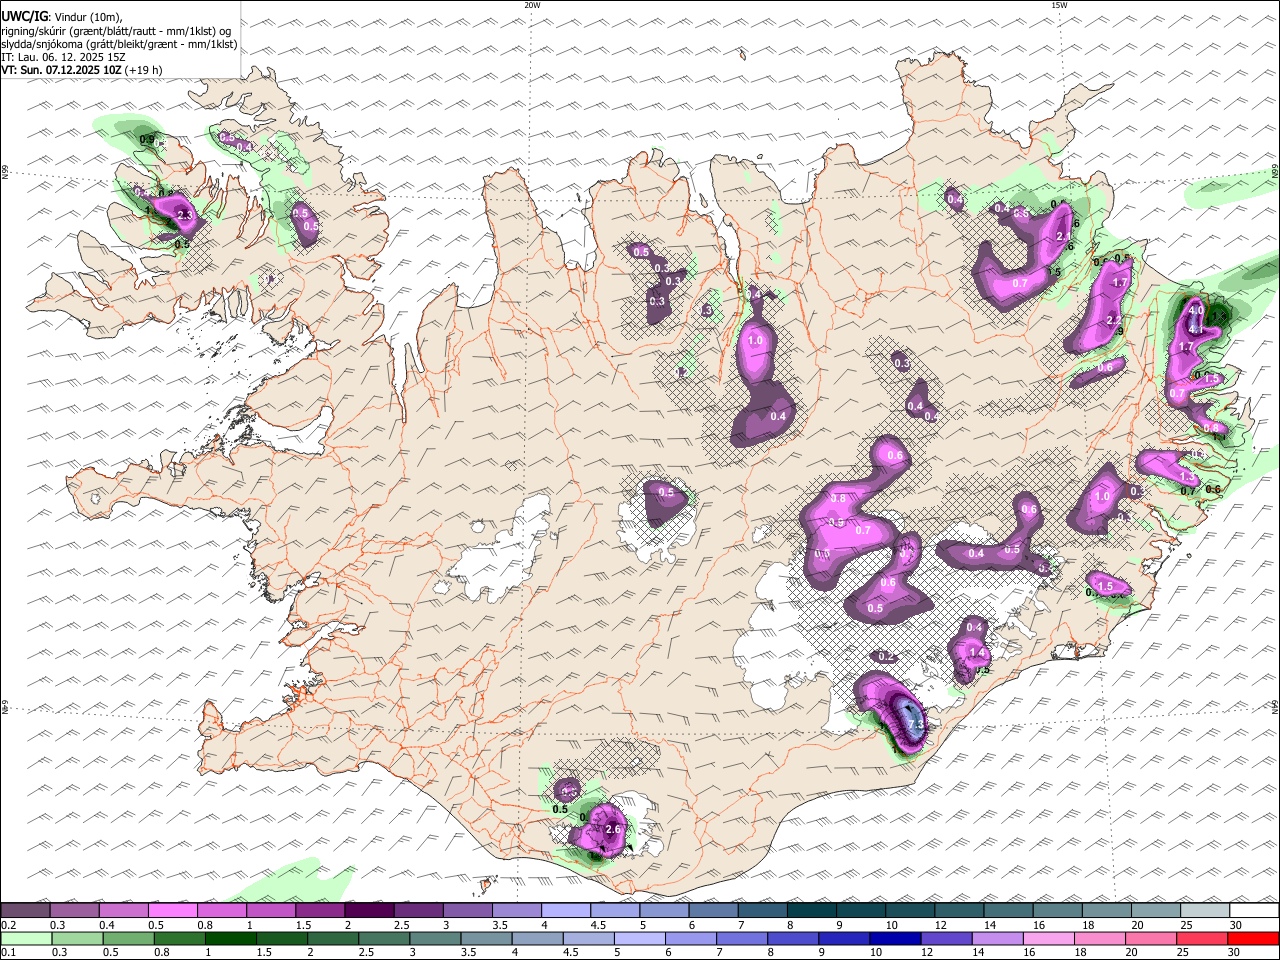Select the 'VT: Sun. 07.12.2025 10Z' valid time
This screenshot has width=1280, height=960.
pos(61,70)
